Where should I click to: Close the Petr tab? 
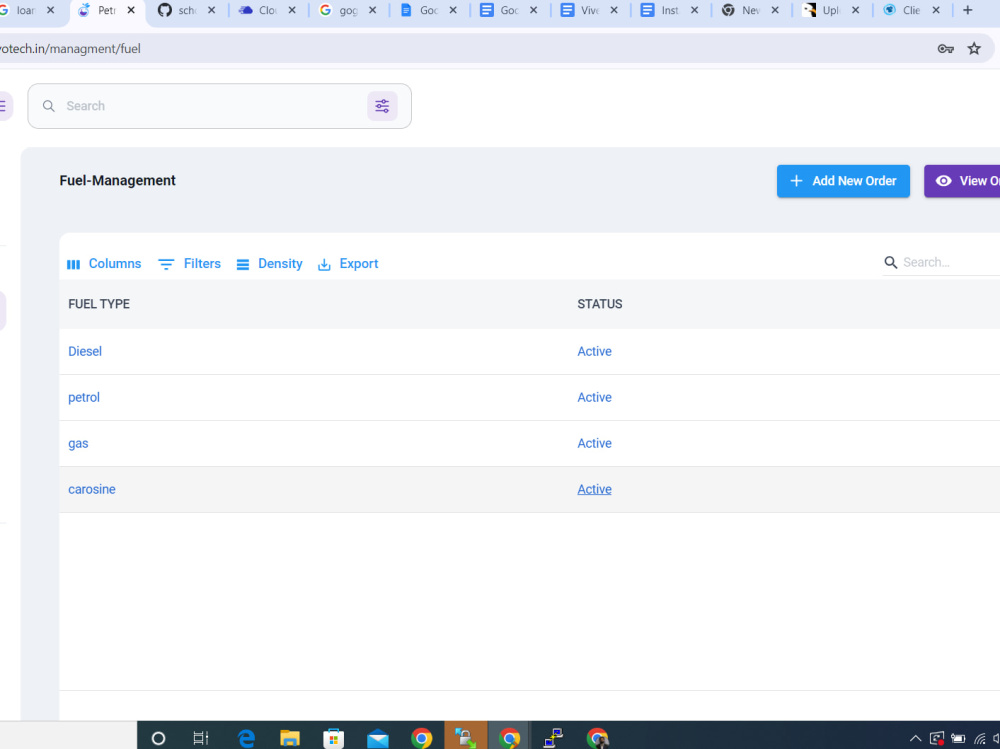click(131, 10)
